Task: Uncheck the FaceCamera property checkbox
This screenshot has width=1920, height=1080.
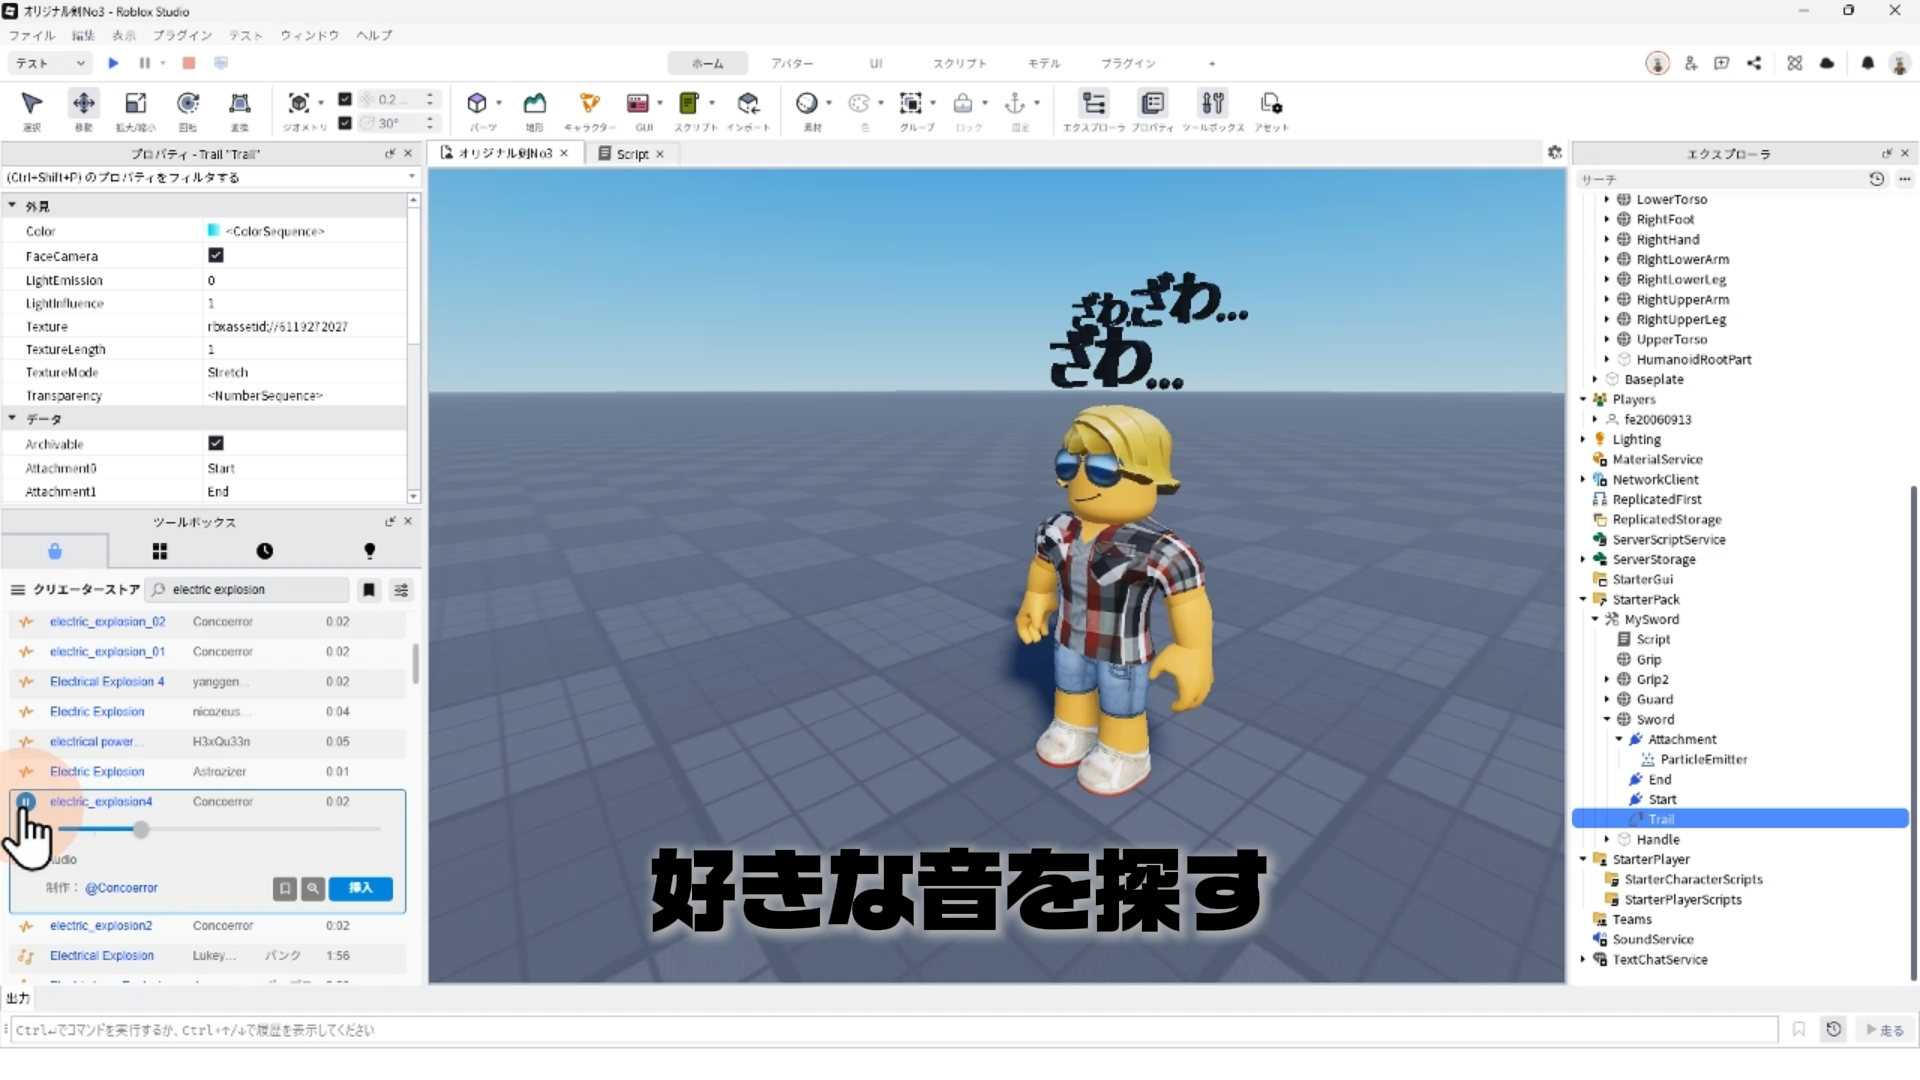Action: [x=216, y=255]
